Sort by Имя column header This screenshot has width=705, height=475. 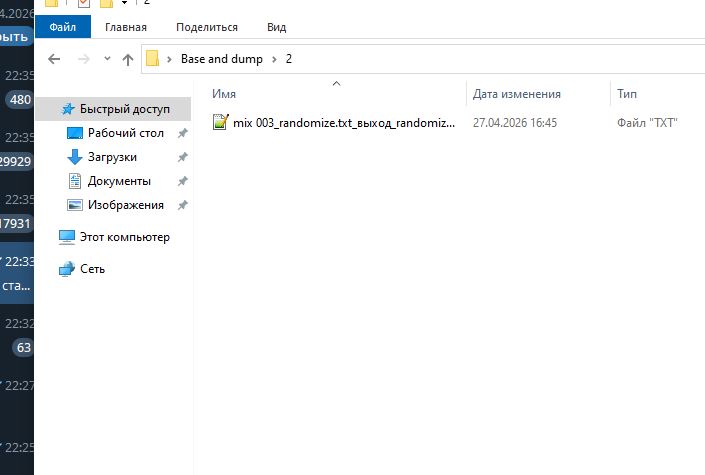click(x=224, y=94)
